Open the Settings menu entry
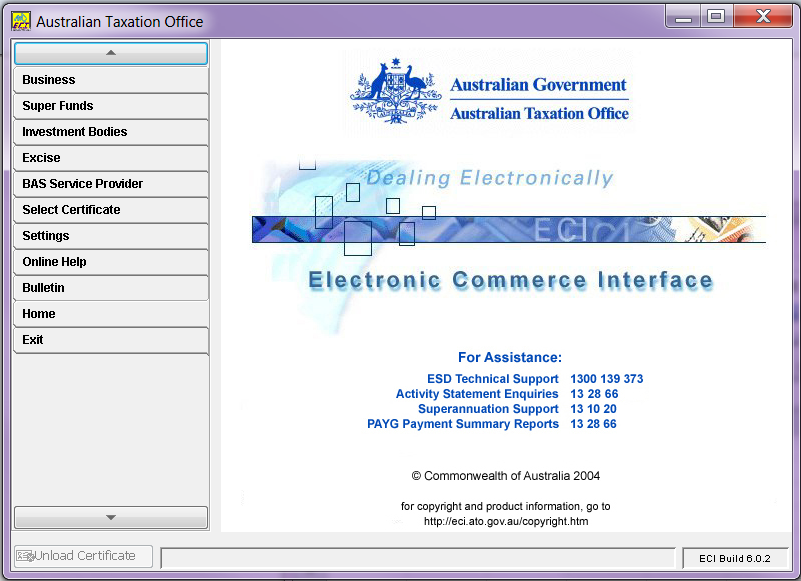The height and width of the screenshot is (581, 801). tap(111, 236)
